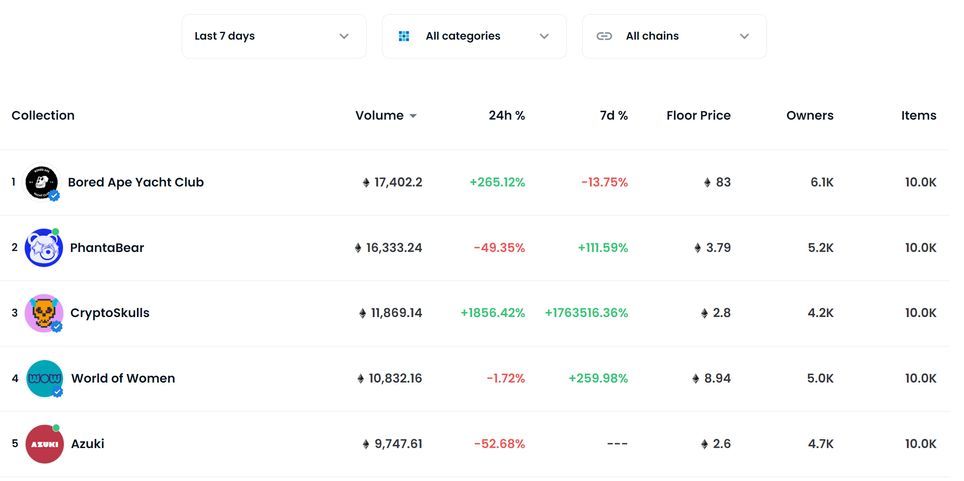Click the +259.98% 7d change value
The image size is (964, 481).
598,378
